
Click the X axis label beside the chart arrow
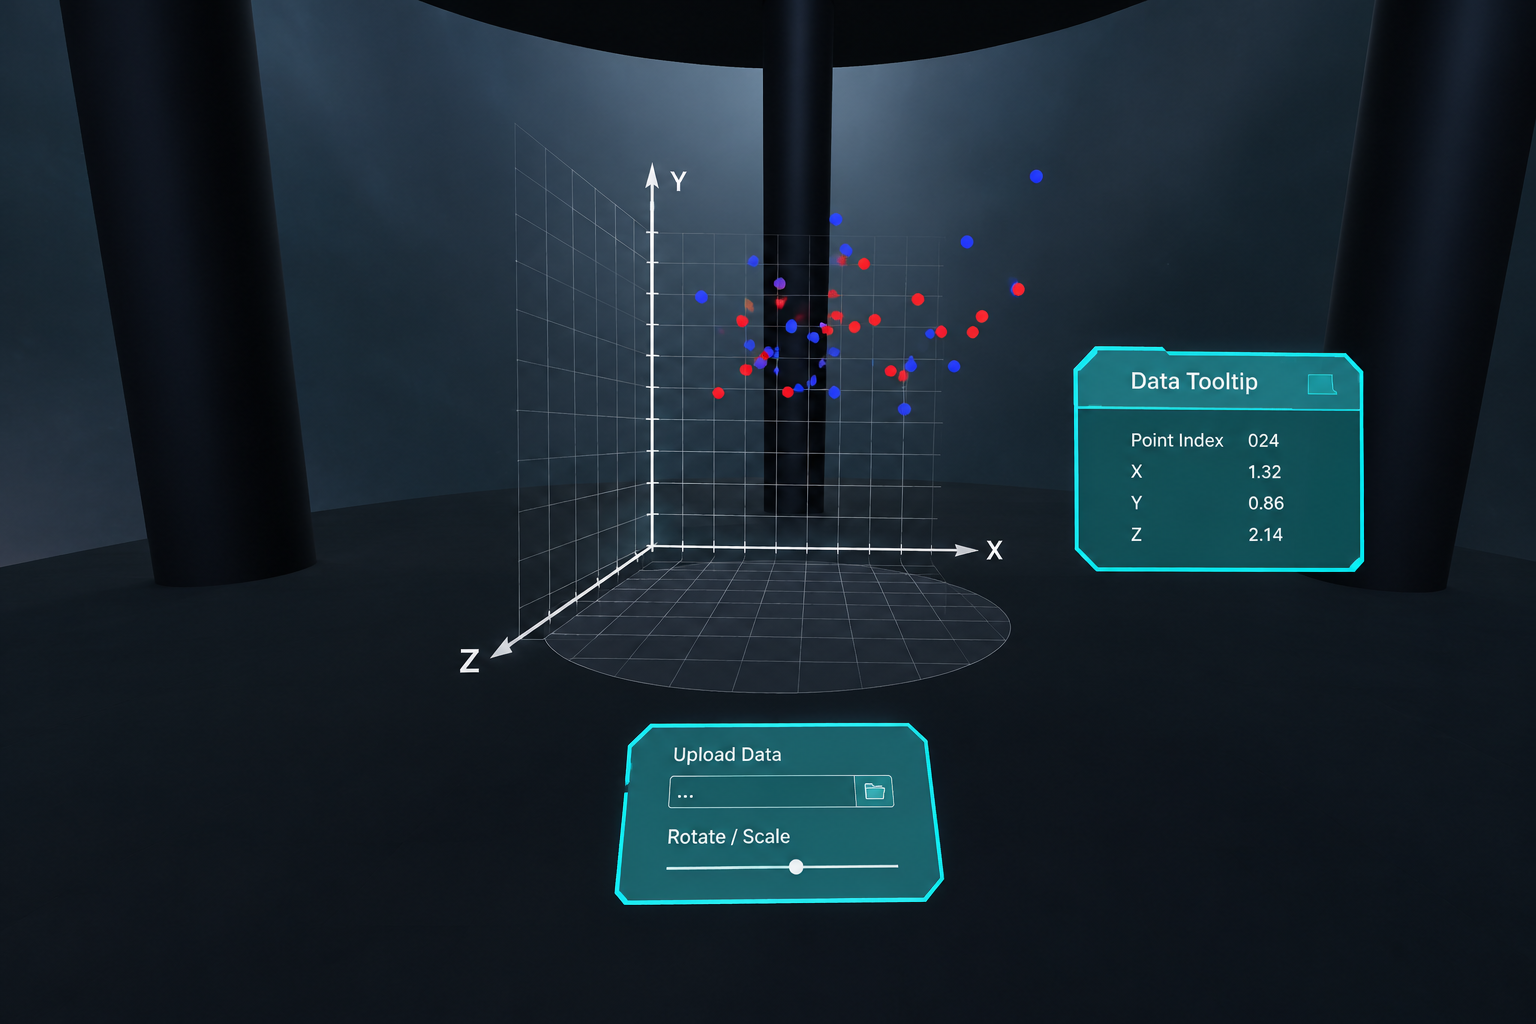click(994, 550)
